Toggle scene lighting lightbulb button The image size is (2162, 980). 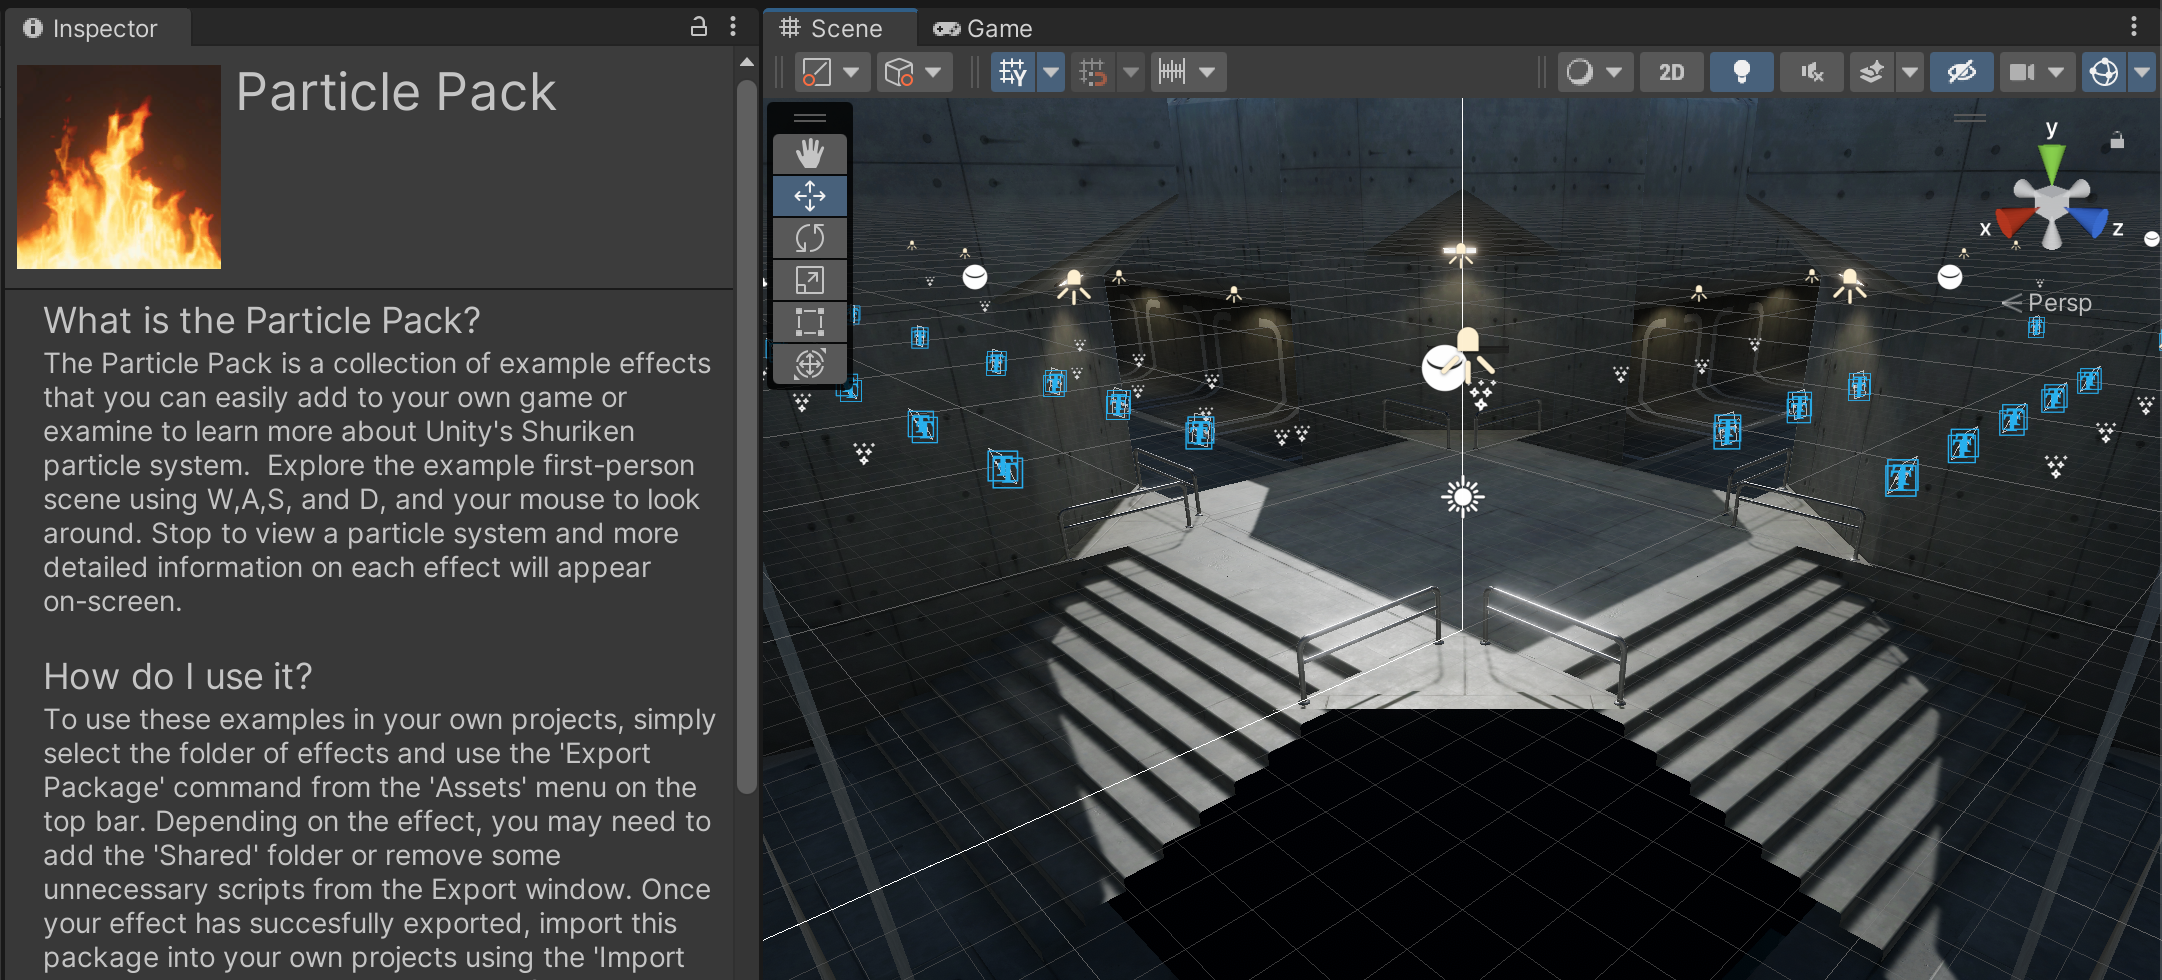[x=1741, y=72]
